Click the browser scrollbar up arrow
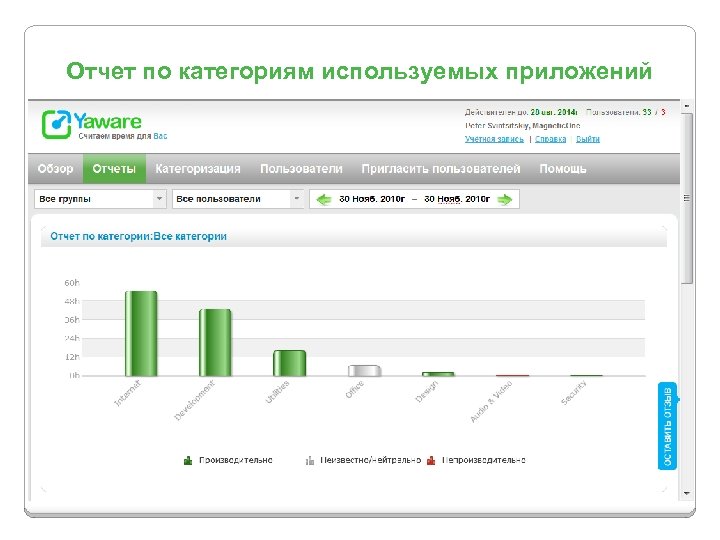Screen dimensions: 720x540 point(686,106)
